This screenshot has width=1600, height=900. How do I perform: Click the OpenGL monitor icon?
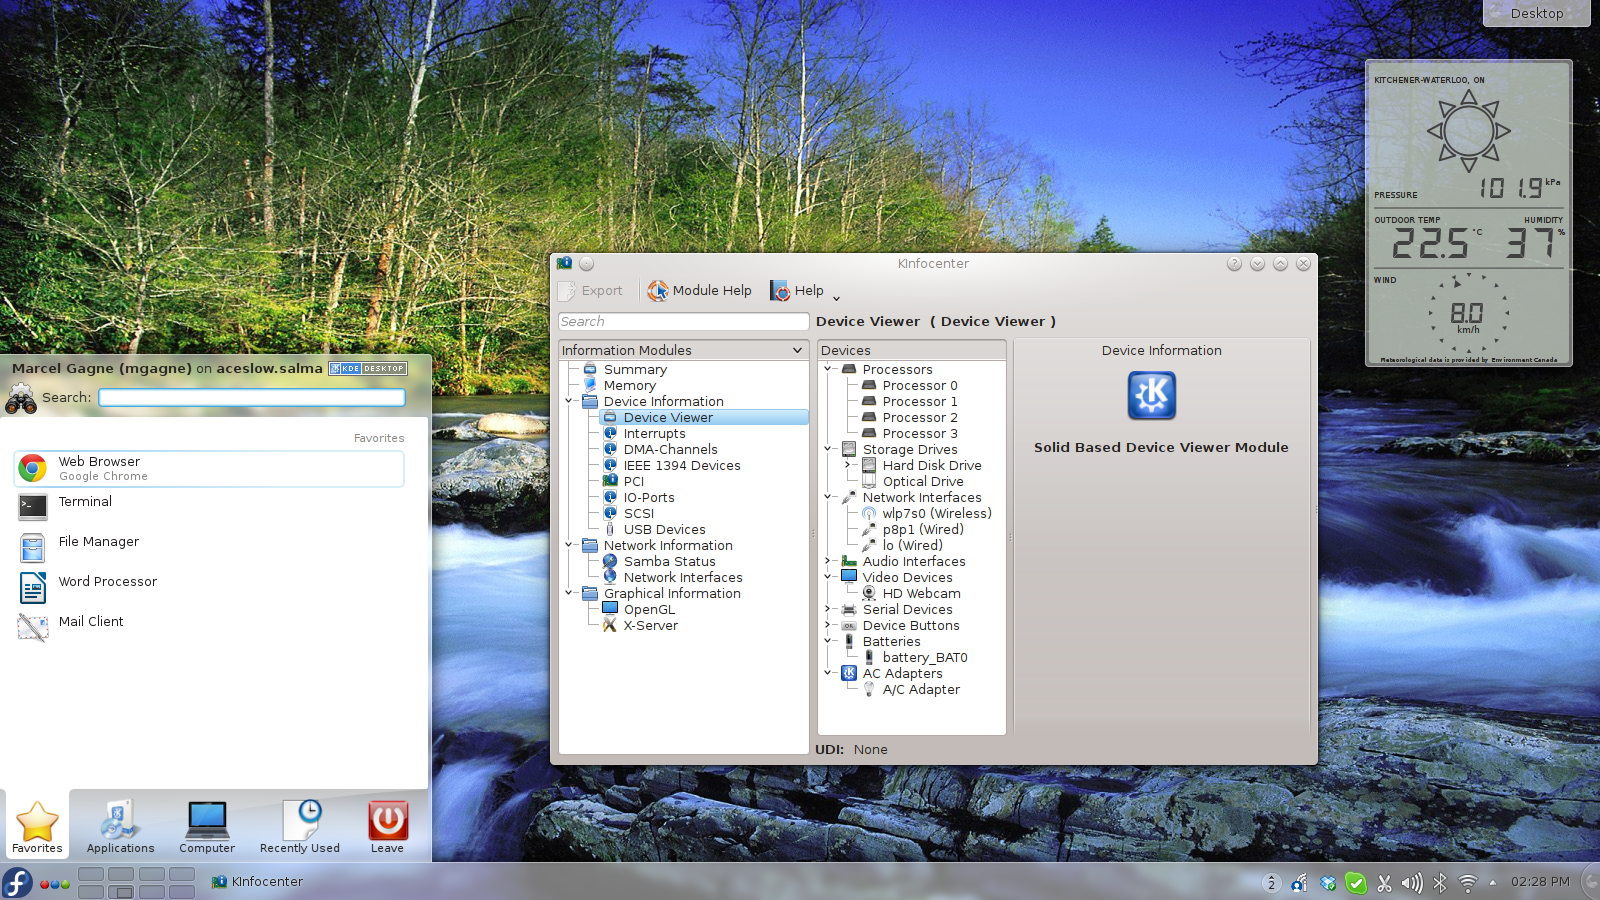610,609
